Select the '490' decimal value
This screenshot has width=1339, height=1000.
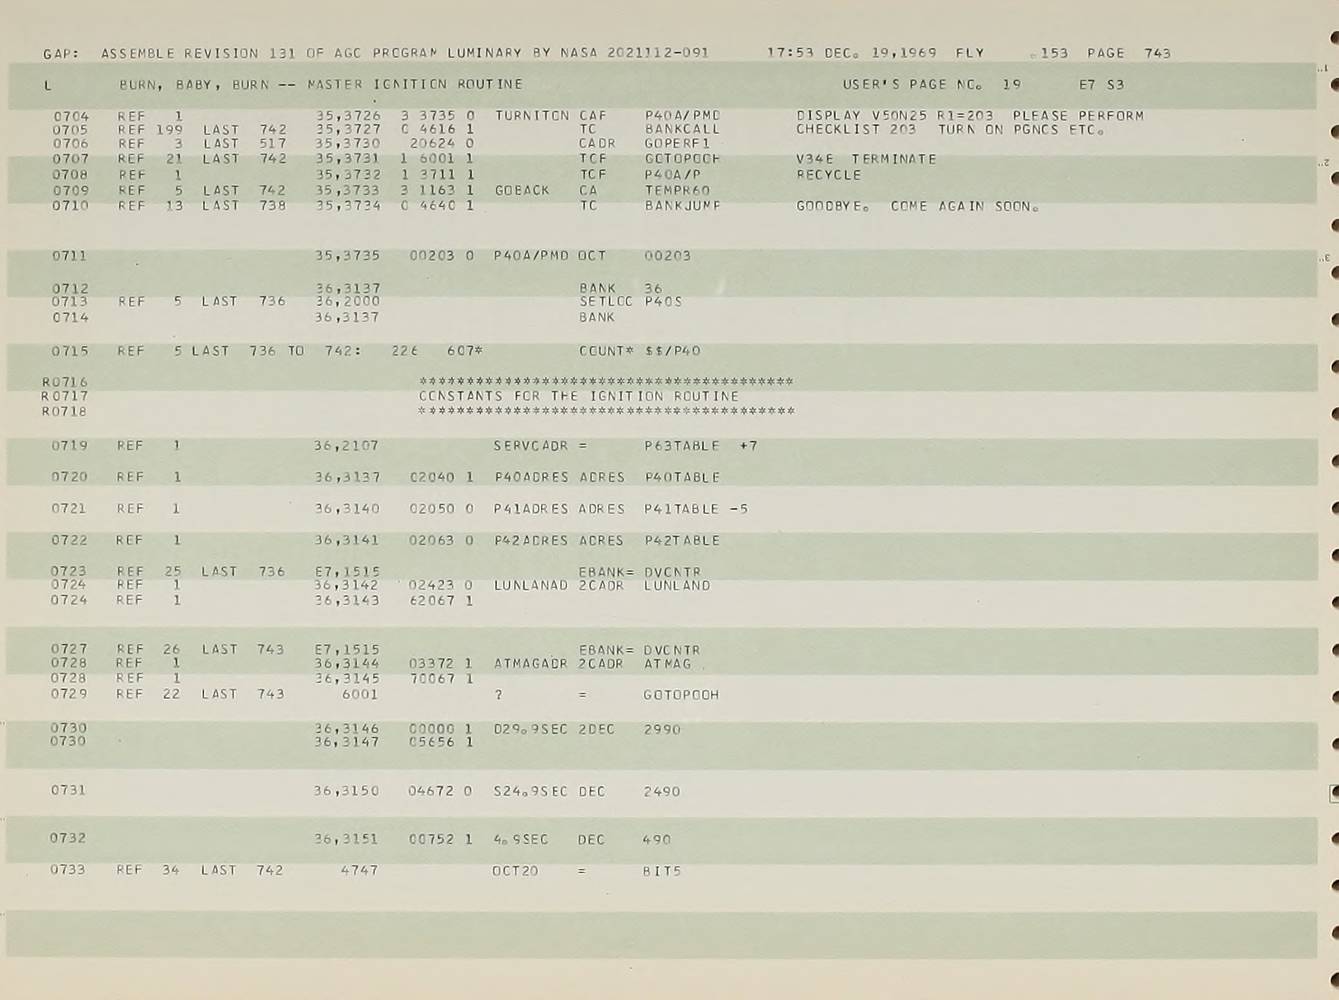[657, 840]
